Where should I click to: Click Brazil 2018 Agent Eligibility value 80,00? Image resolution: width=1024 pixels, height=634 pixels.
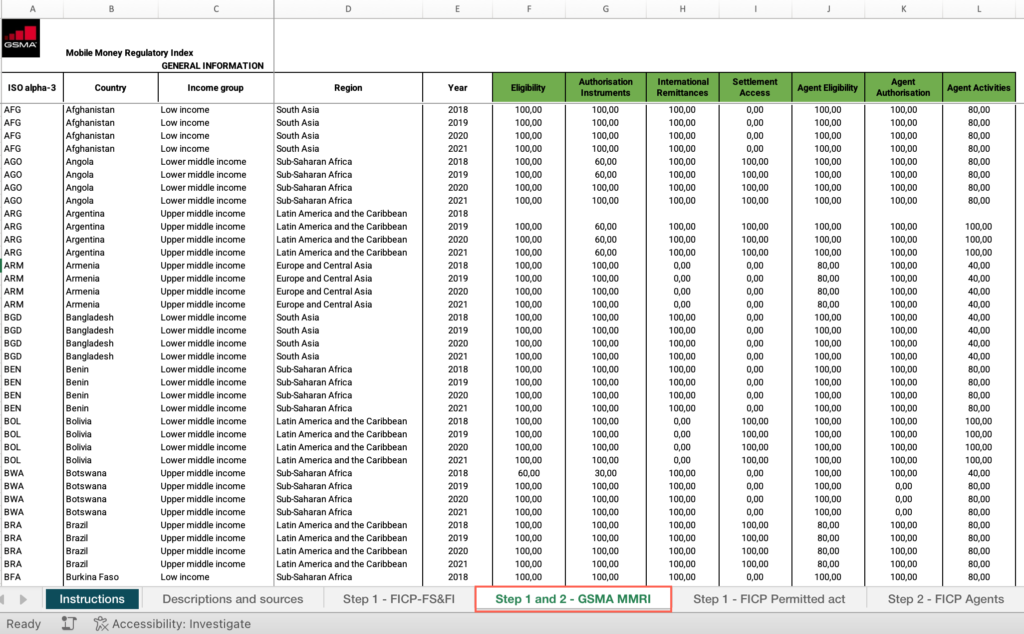tap(827, 526)
